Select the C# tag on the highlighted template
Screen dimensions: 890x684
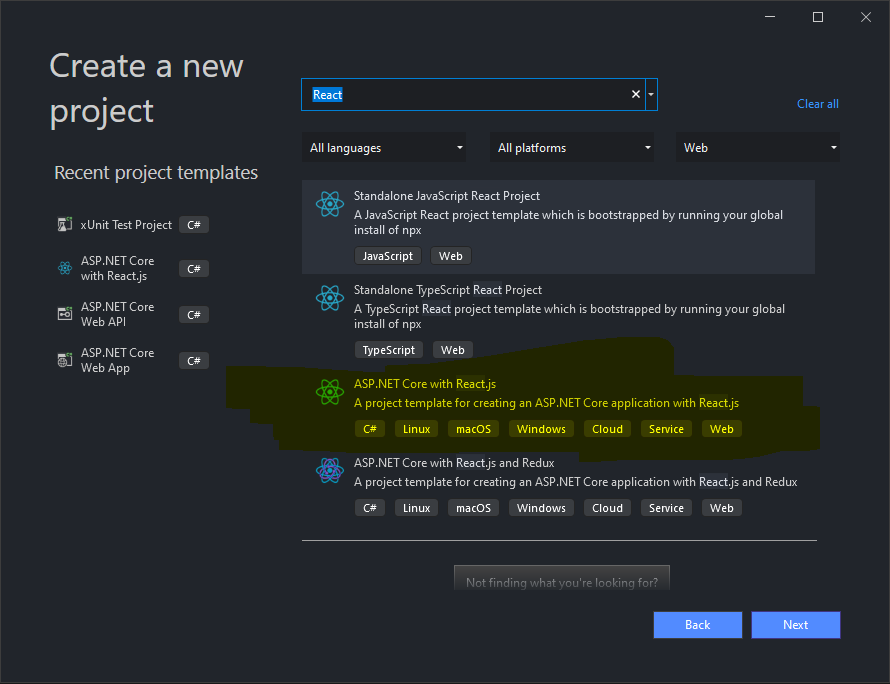[x=370, y=428]
